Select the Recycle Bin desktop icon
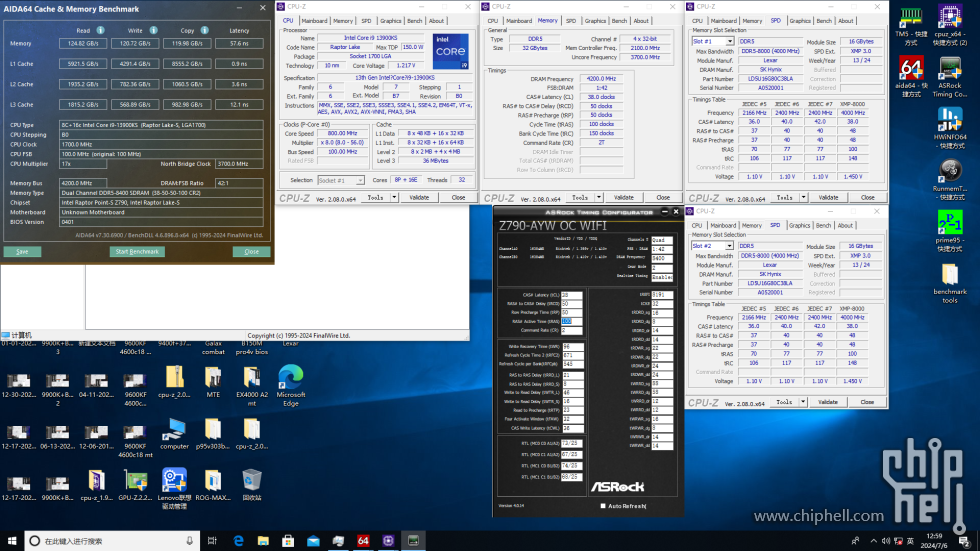This screenshot has width=980, height=551. click(x=252, y=485)
